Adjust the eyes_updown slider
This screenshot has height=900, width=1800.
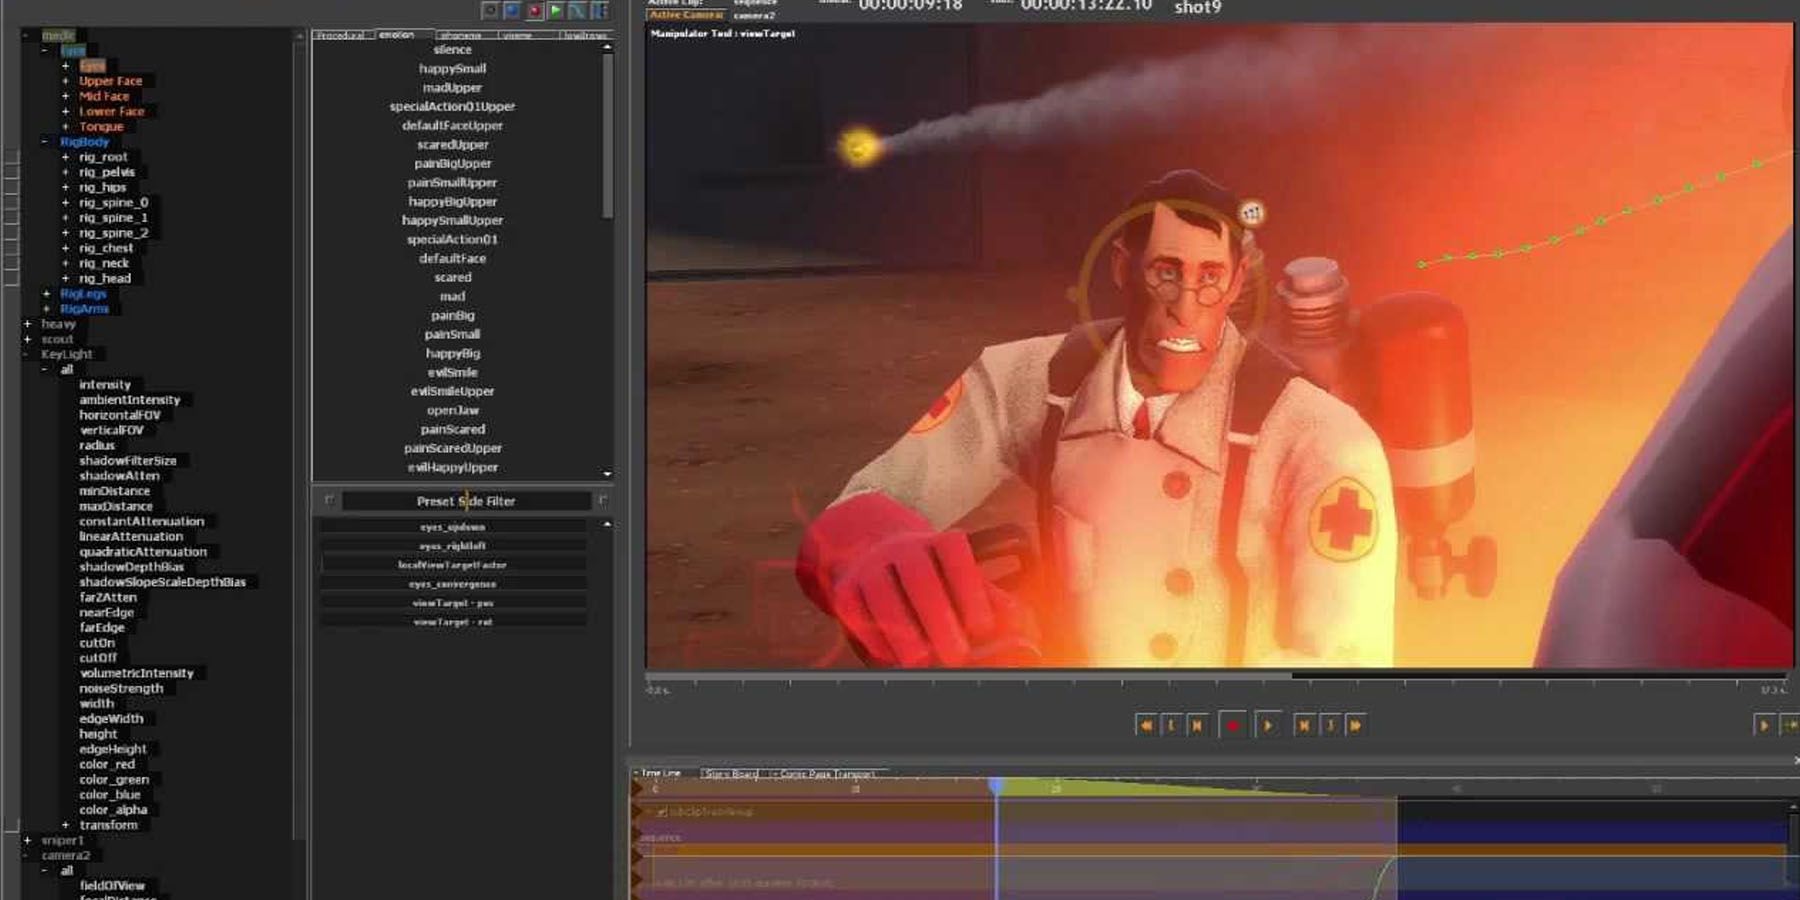[453, 527]
